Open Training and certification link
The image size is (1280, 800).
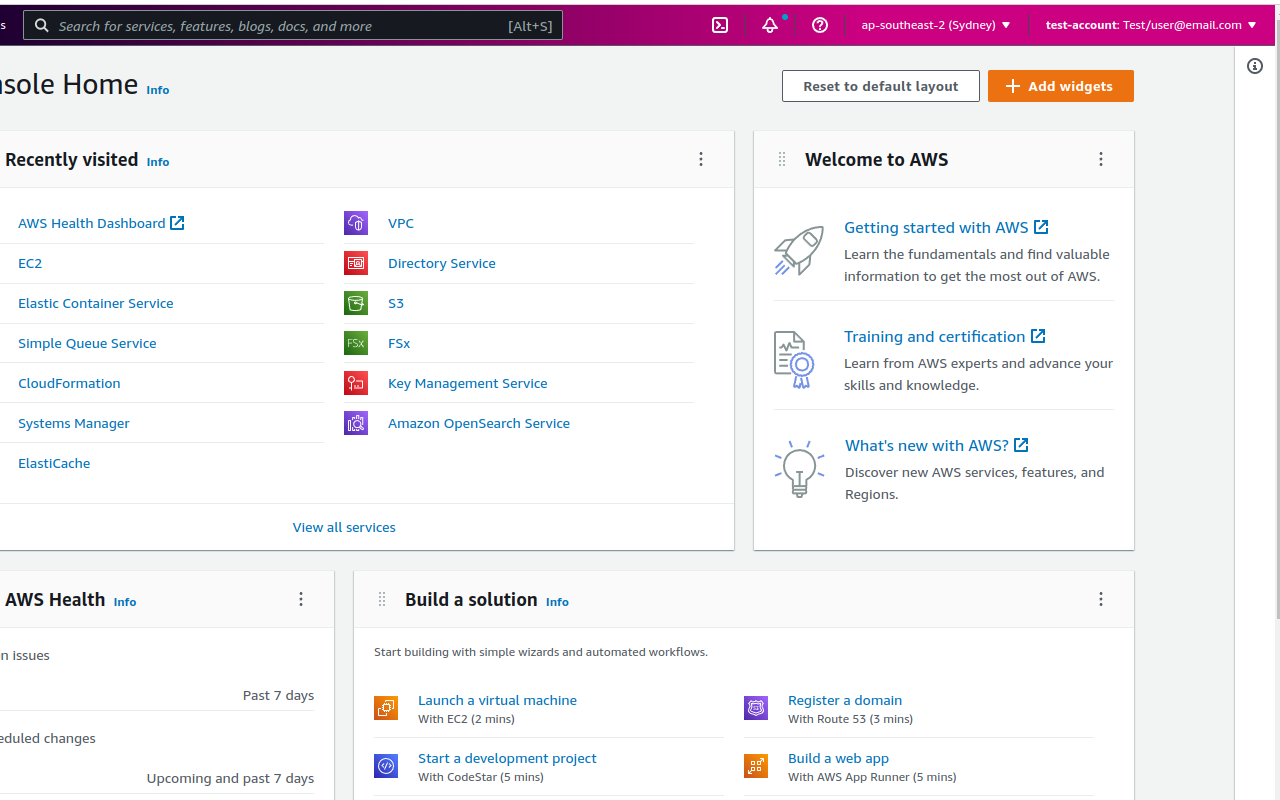[945, 336]
